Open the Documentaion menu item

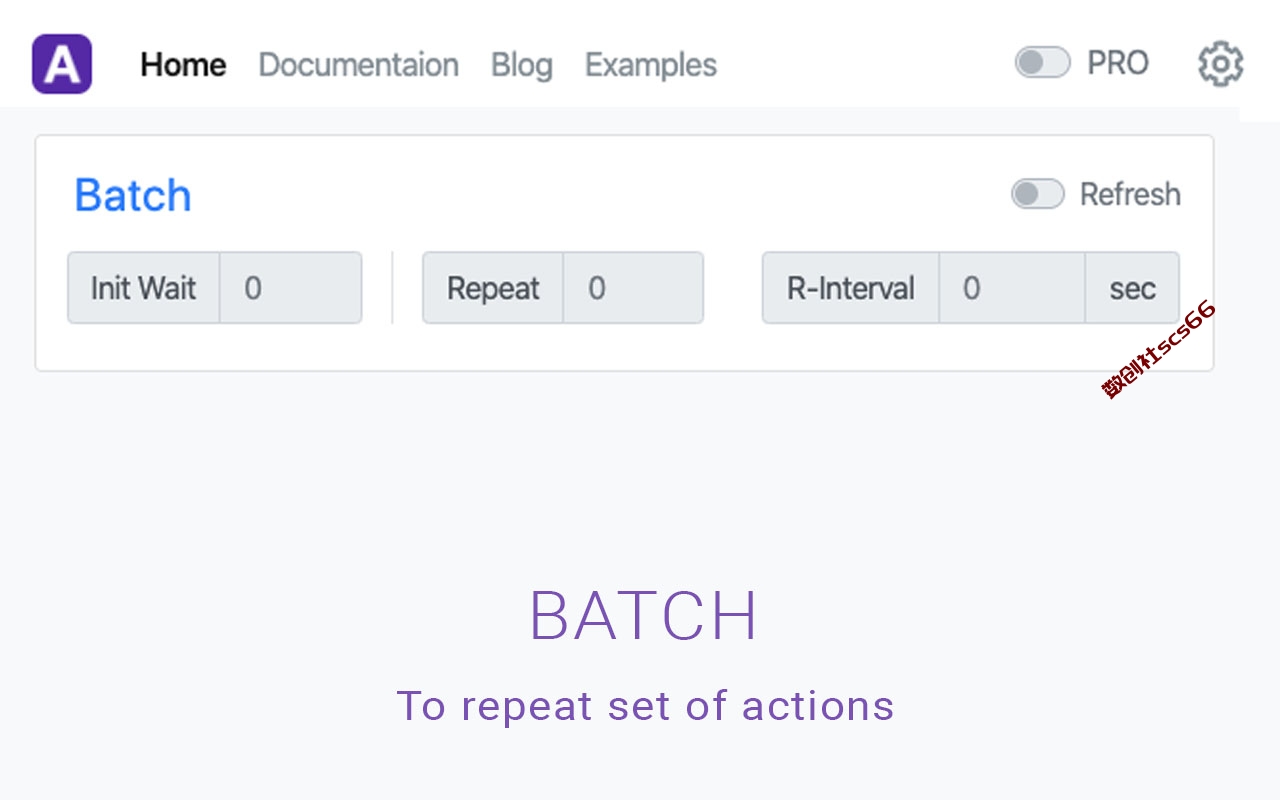coord(358,65)
